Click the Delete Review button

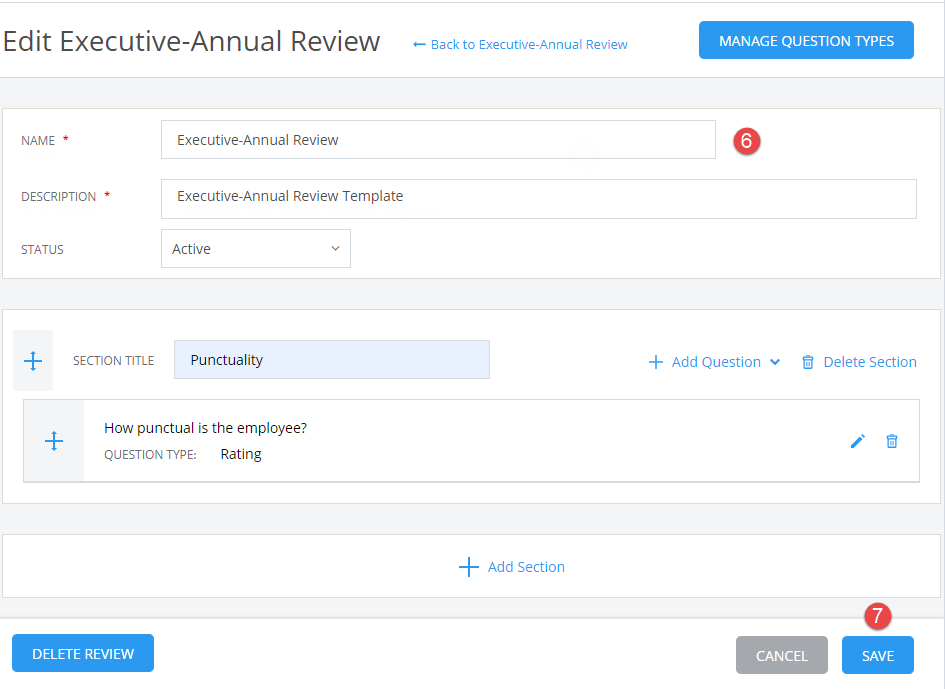pos(83,653)
